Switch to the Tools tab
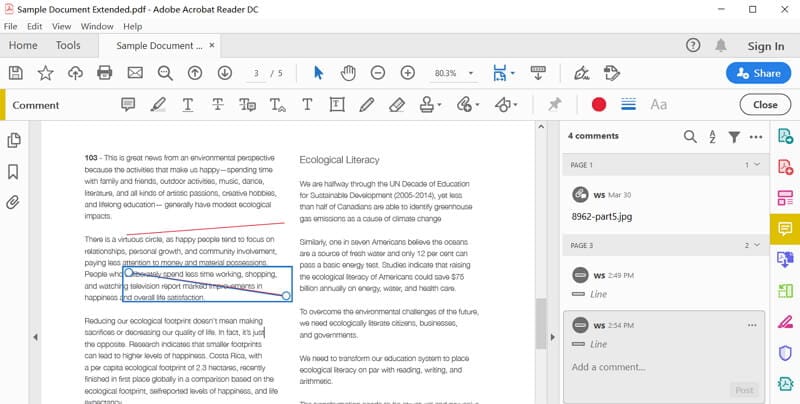Image resolution: width=800 pixels, height=404 pixels. [x=68, y=45]
